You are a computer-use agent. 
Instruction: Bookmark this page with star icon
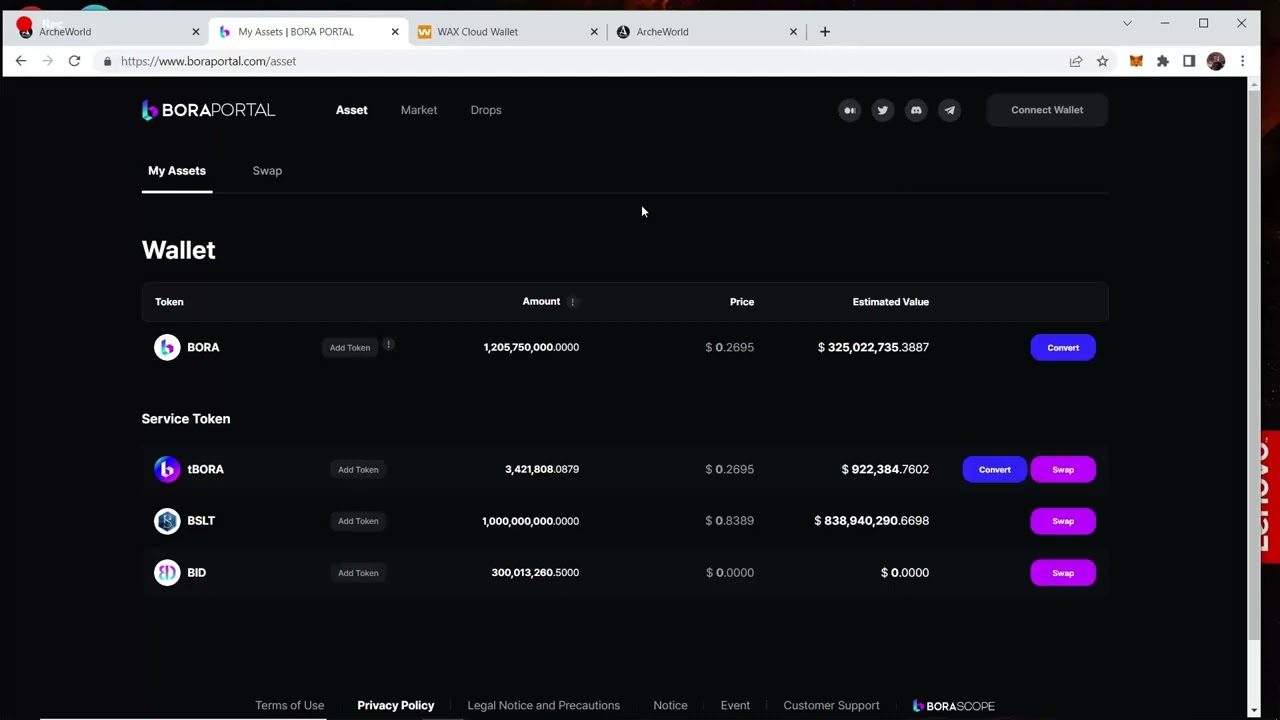[x=1102, y=61]
